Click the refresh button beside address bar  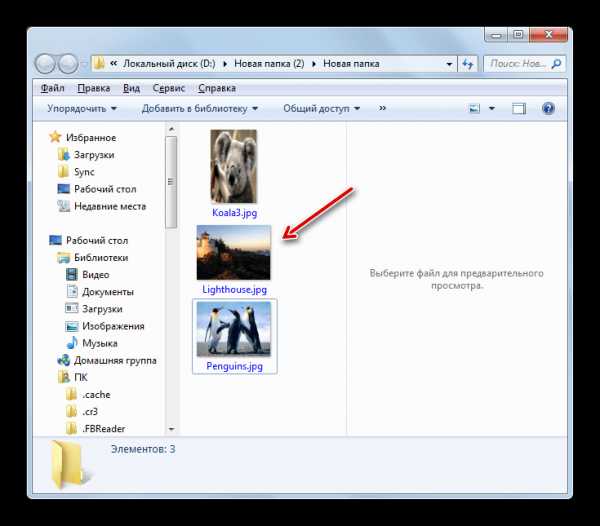click(x=468, y=64)
